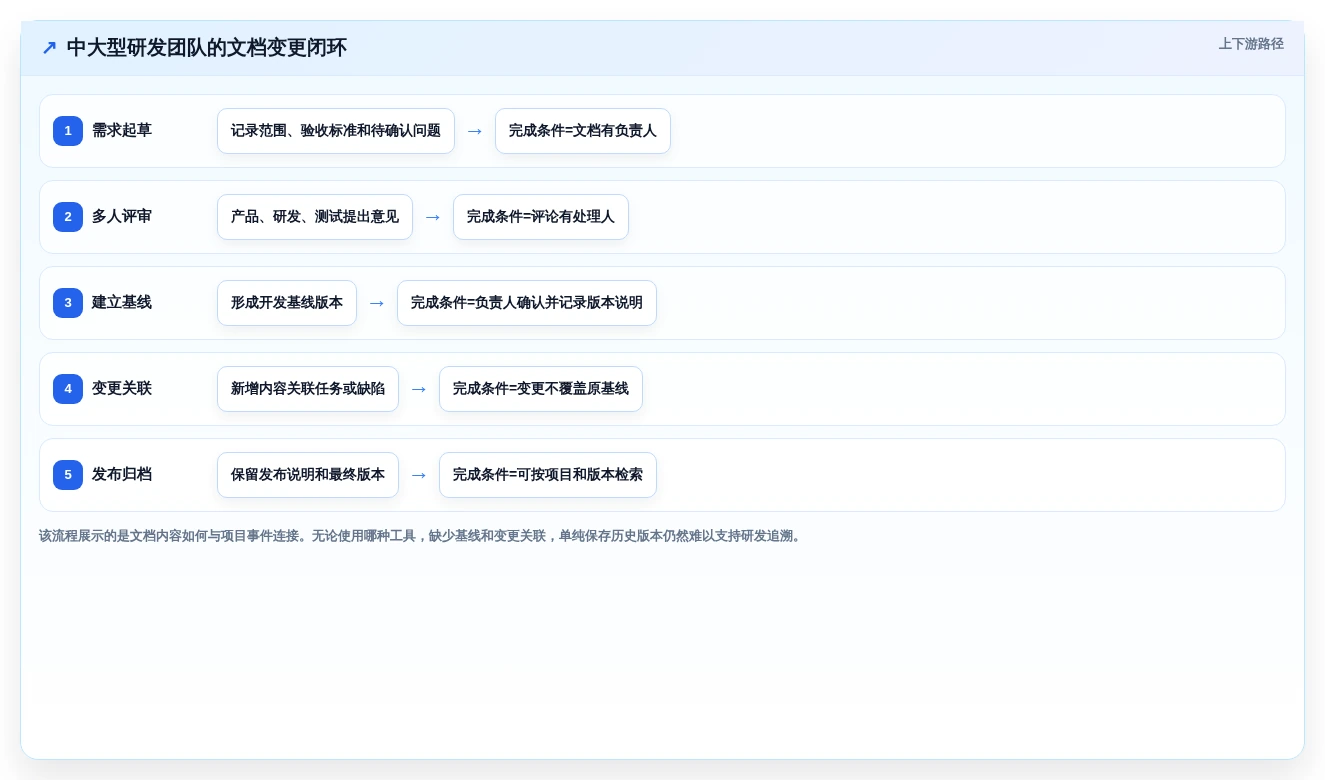Select step number 5 badge

[68, 475]
